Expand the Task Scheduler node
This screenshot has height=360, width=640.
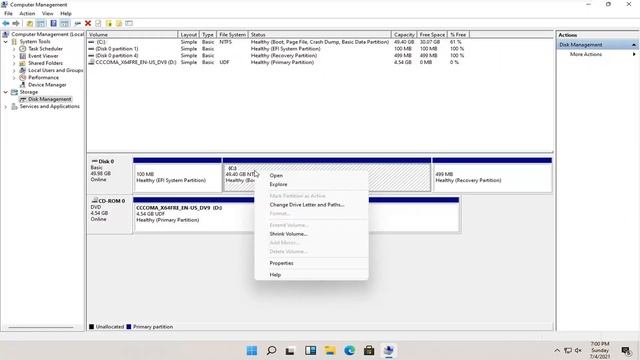click(14, 49)
